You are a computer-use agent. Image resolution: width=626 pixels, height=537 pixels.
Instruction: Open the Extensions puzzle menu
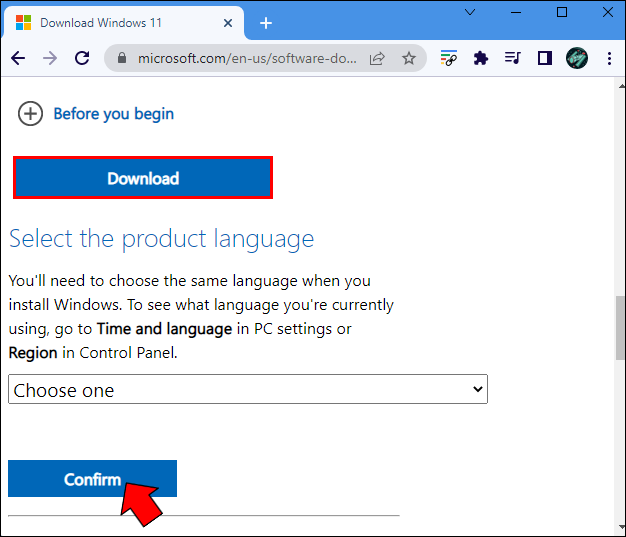pos(481,58)
